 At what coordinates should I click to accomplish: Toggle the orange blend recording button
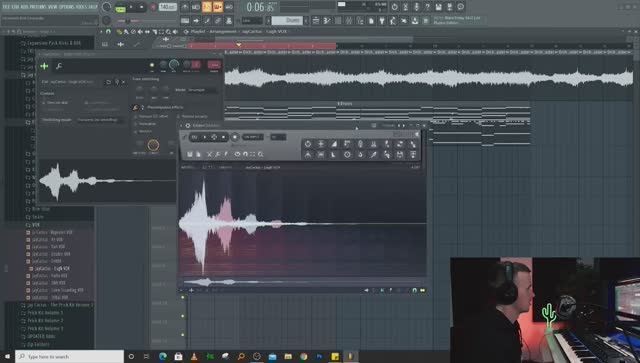click(x=218, y=7)
